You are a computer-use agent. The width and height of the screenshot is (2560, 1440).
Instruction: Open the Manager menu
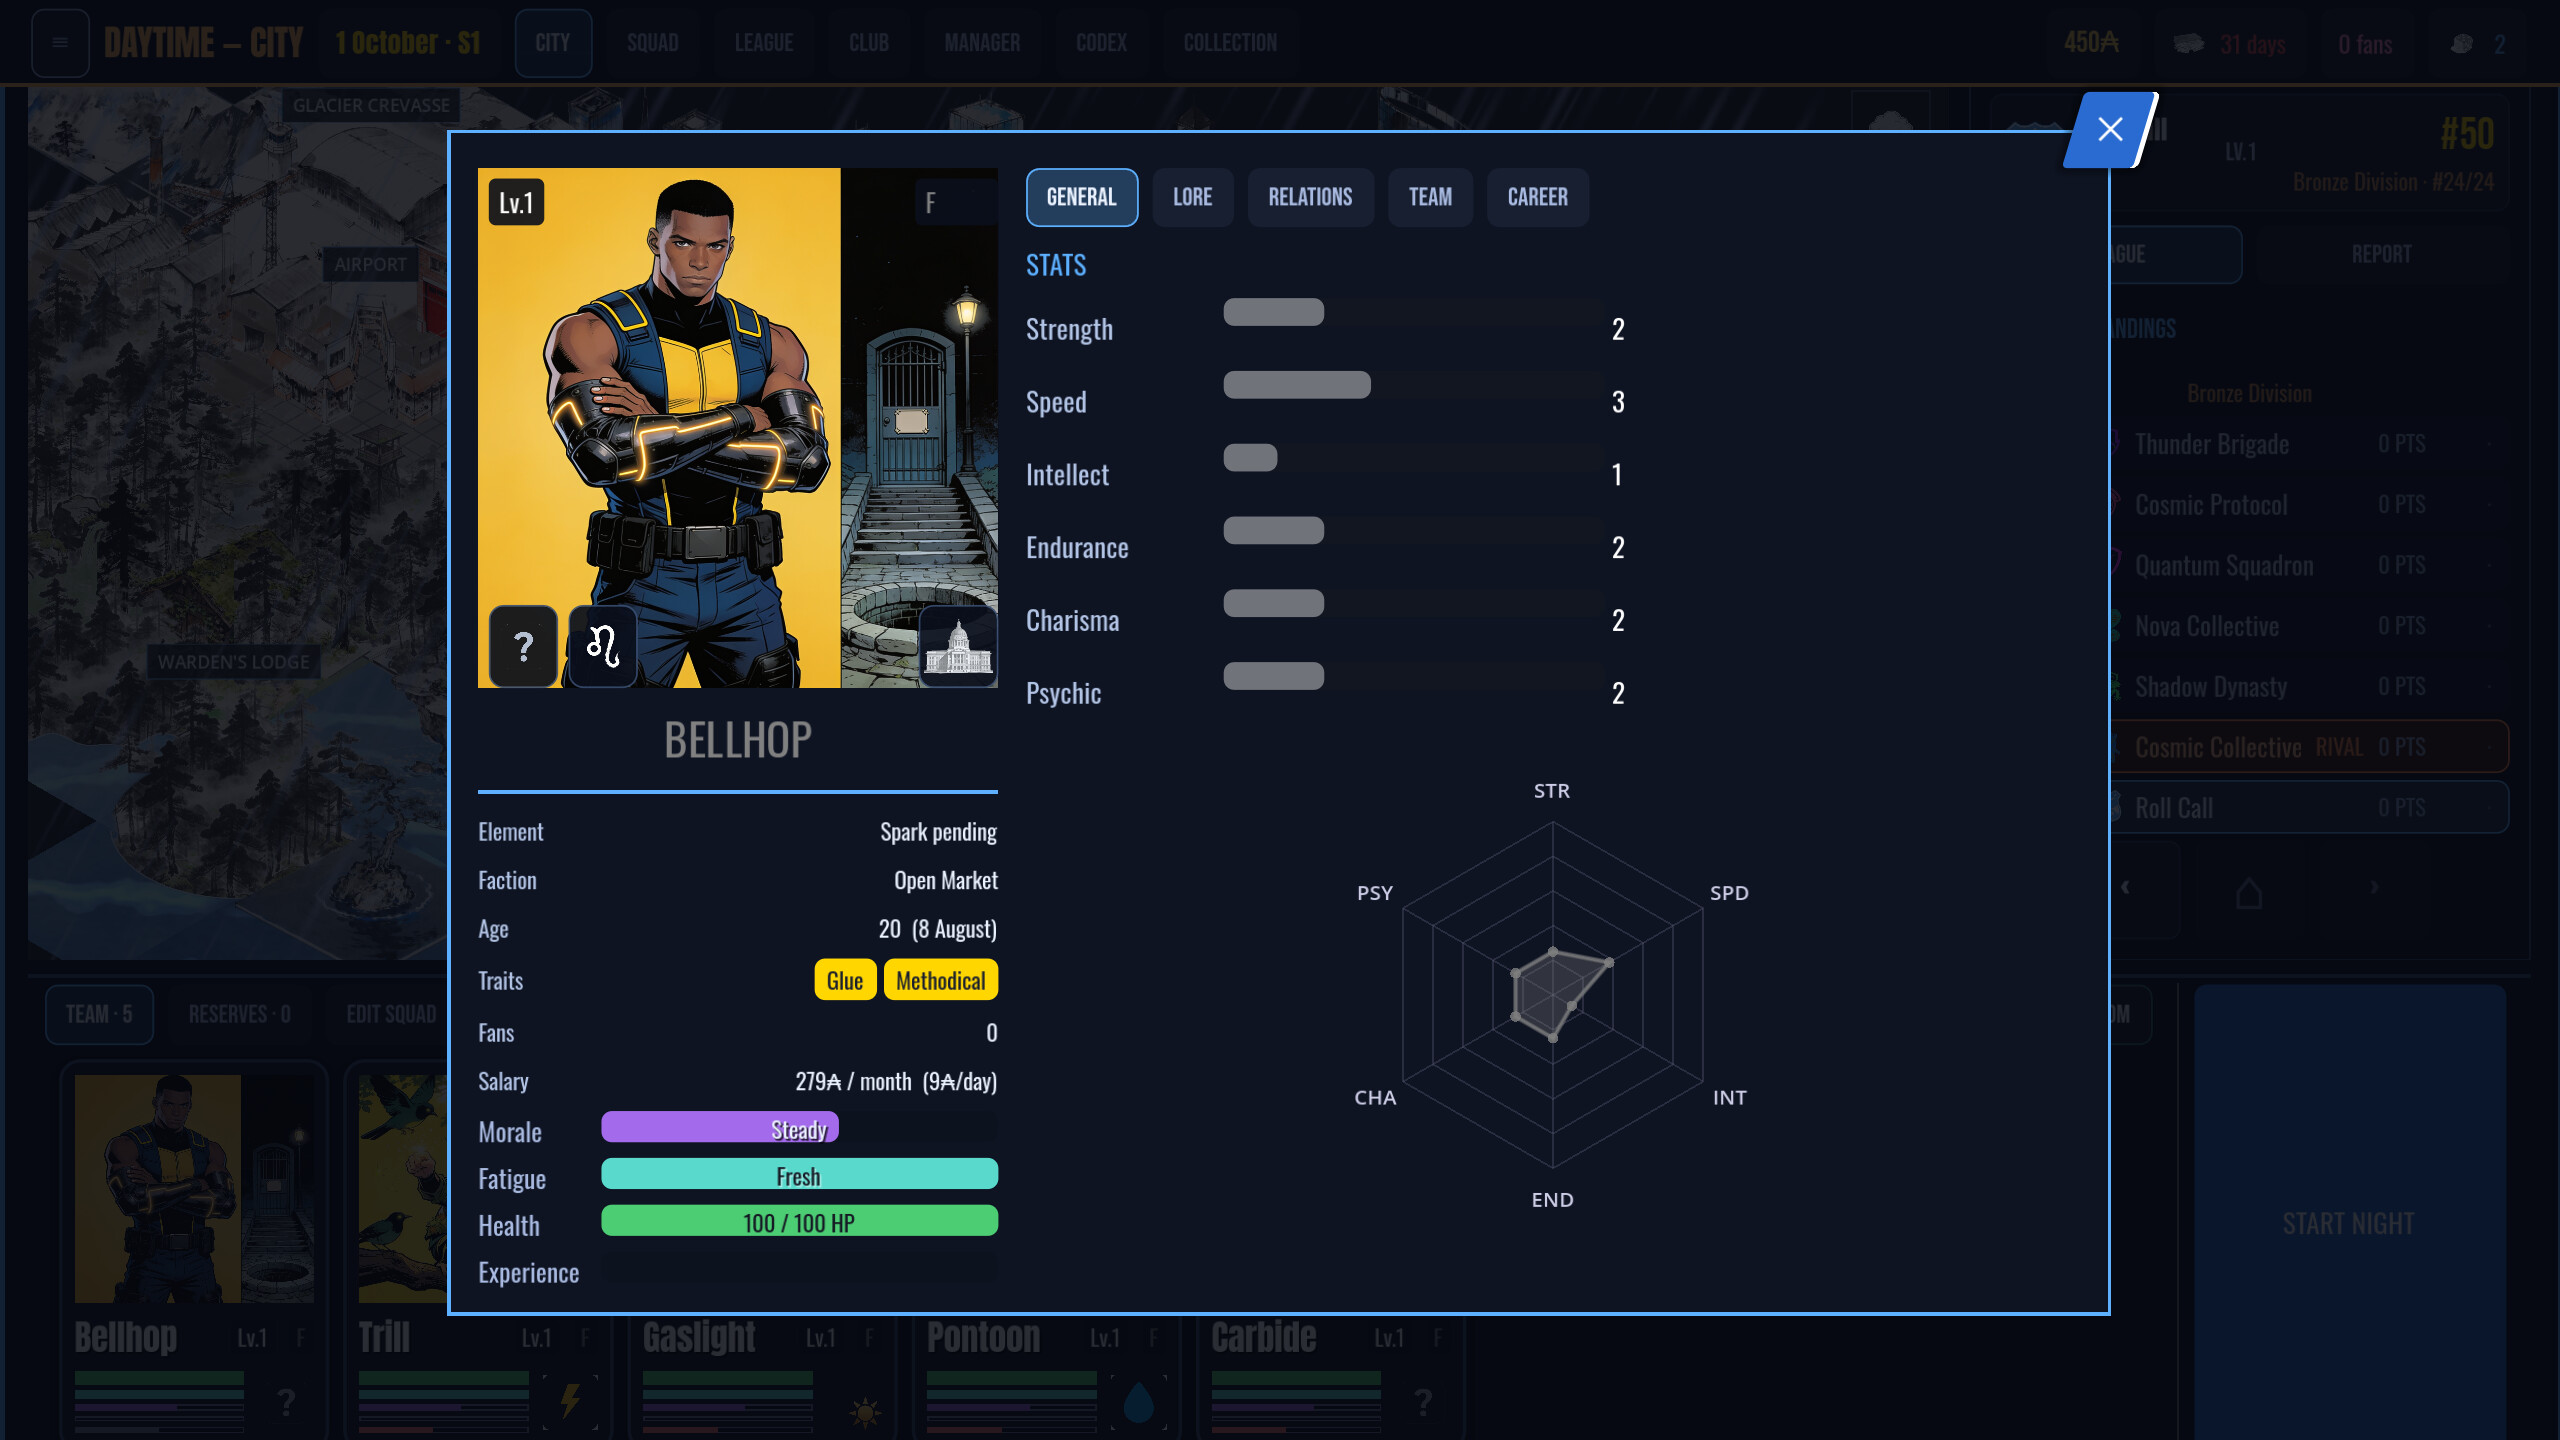pos(983,43)
